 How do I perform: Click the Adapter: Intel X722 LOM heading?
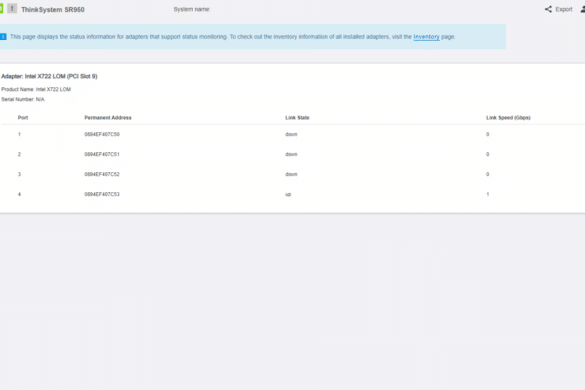point(49,76)
